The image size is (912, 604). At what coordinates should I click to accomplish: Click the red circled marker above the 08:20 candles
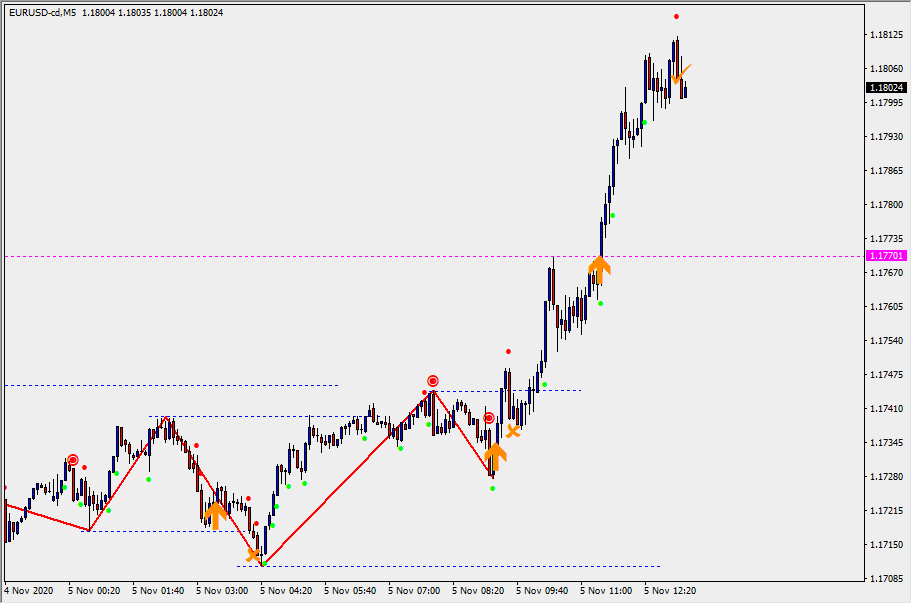pos(488,418)
